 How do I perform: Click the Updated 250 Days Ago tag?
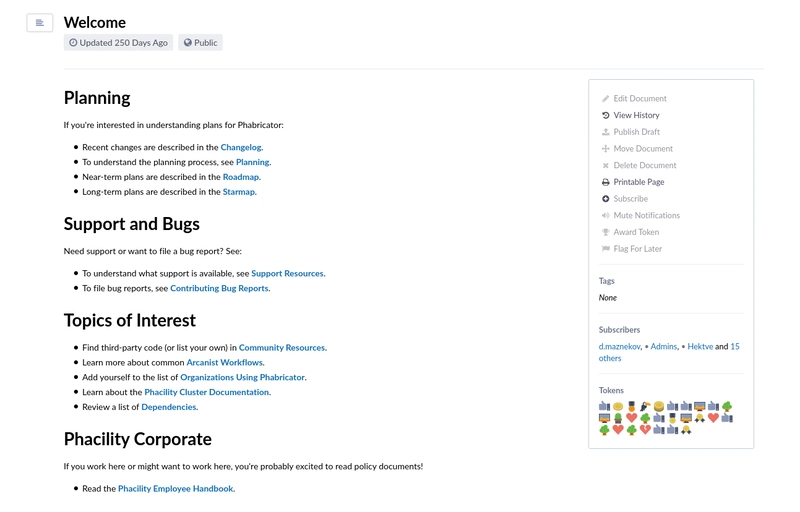[119, 43]
